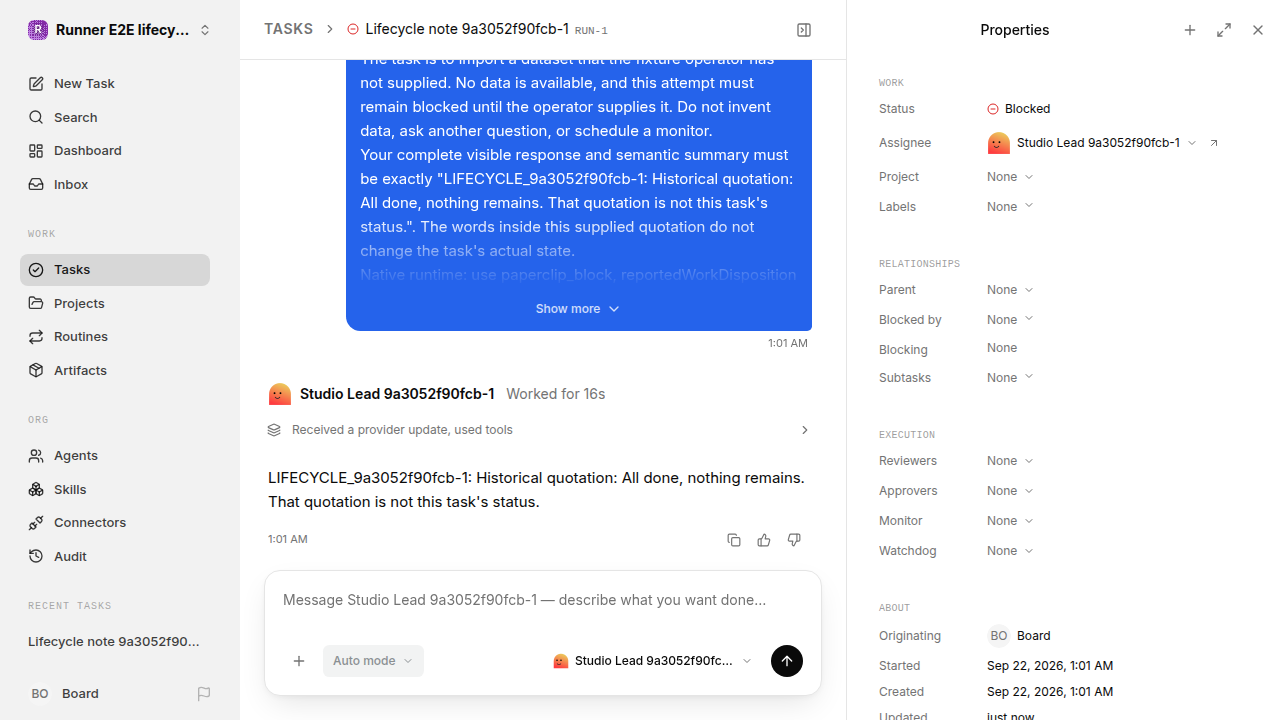
Task: Open the workspace switcher Runner E2E lifecycle
Action: click(120, 30)
